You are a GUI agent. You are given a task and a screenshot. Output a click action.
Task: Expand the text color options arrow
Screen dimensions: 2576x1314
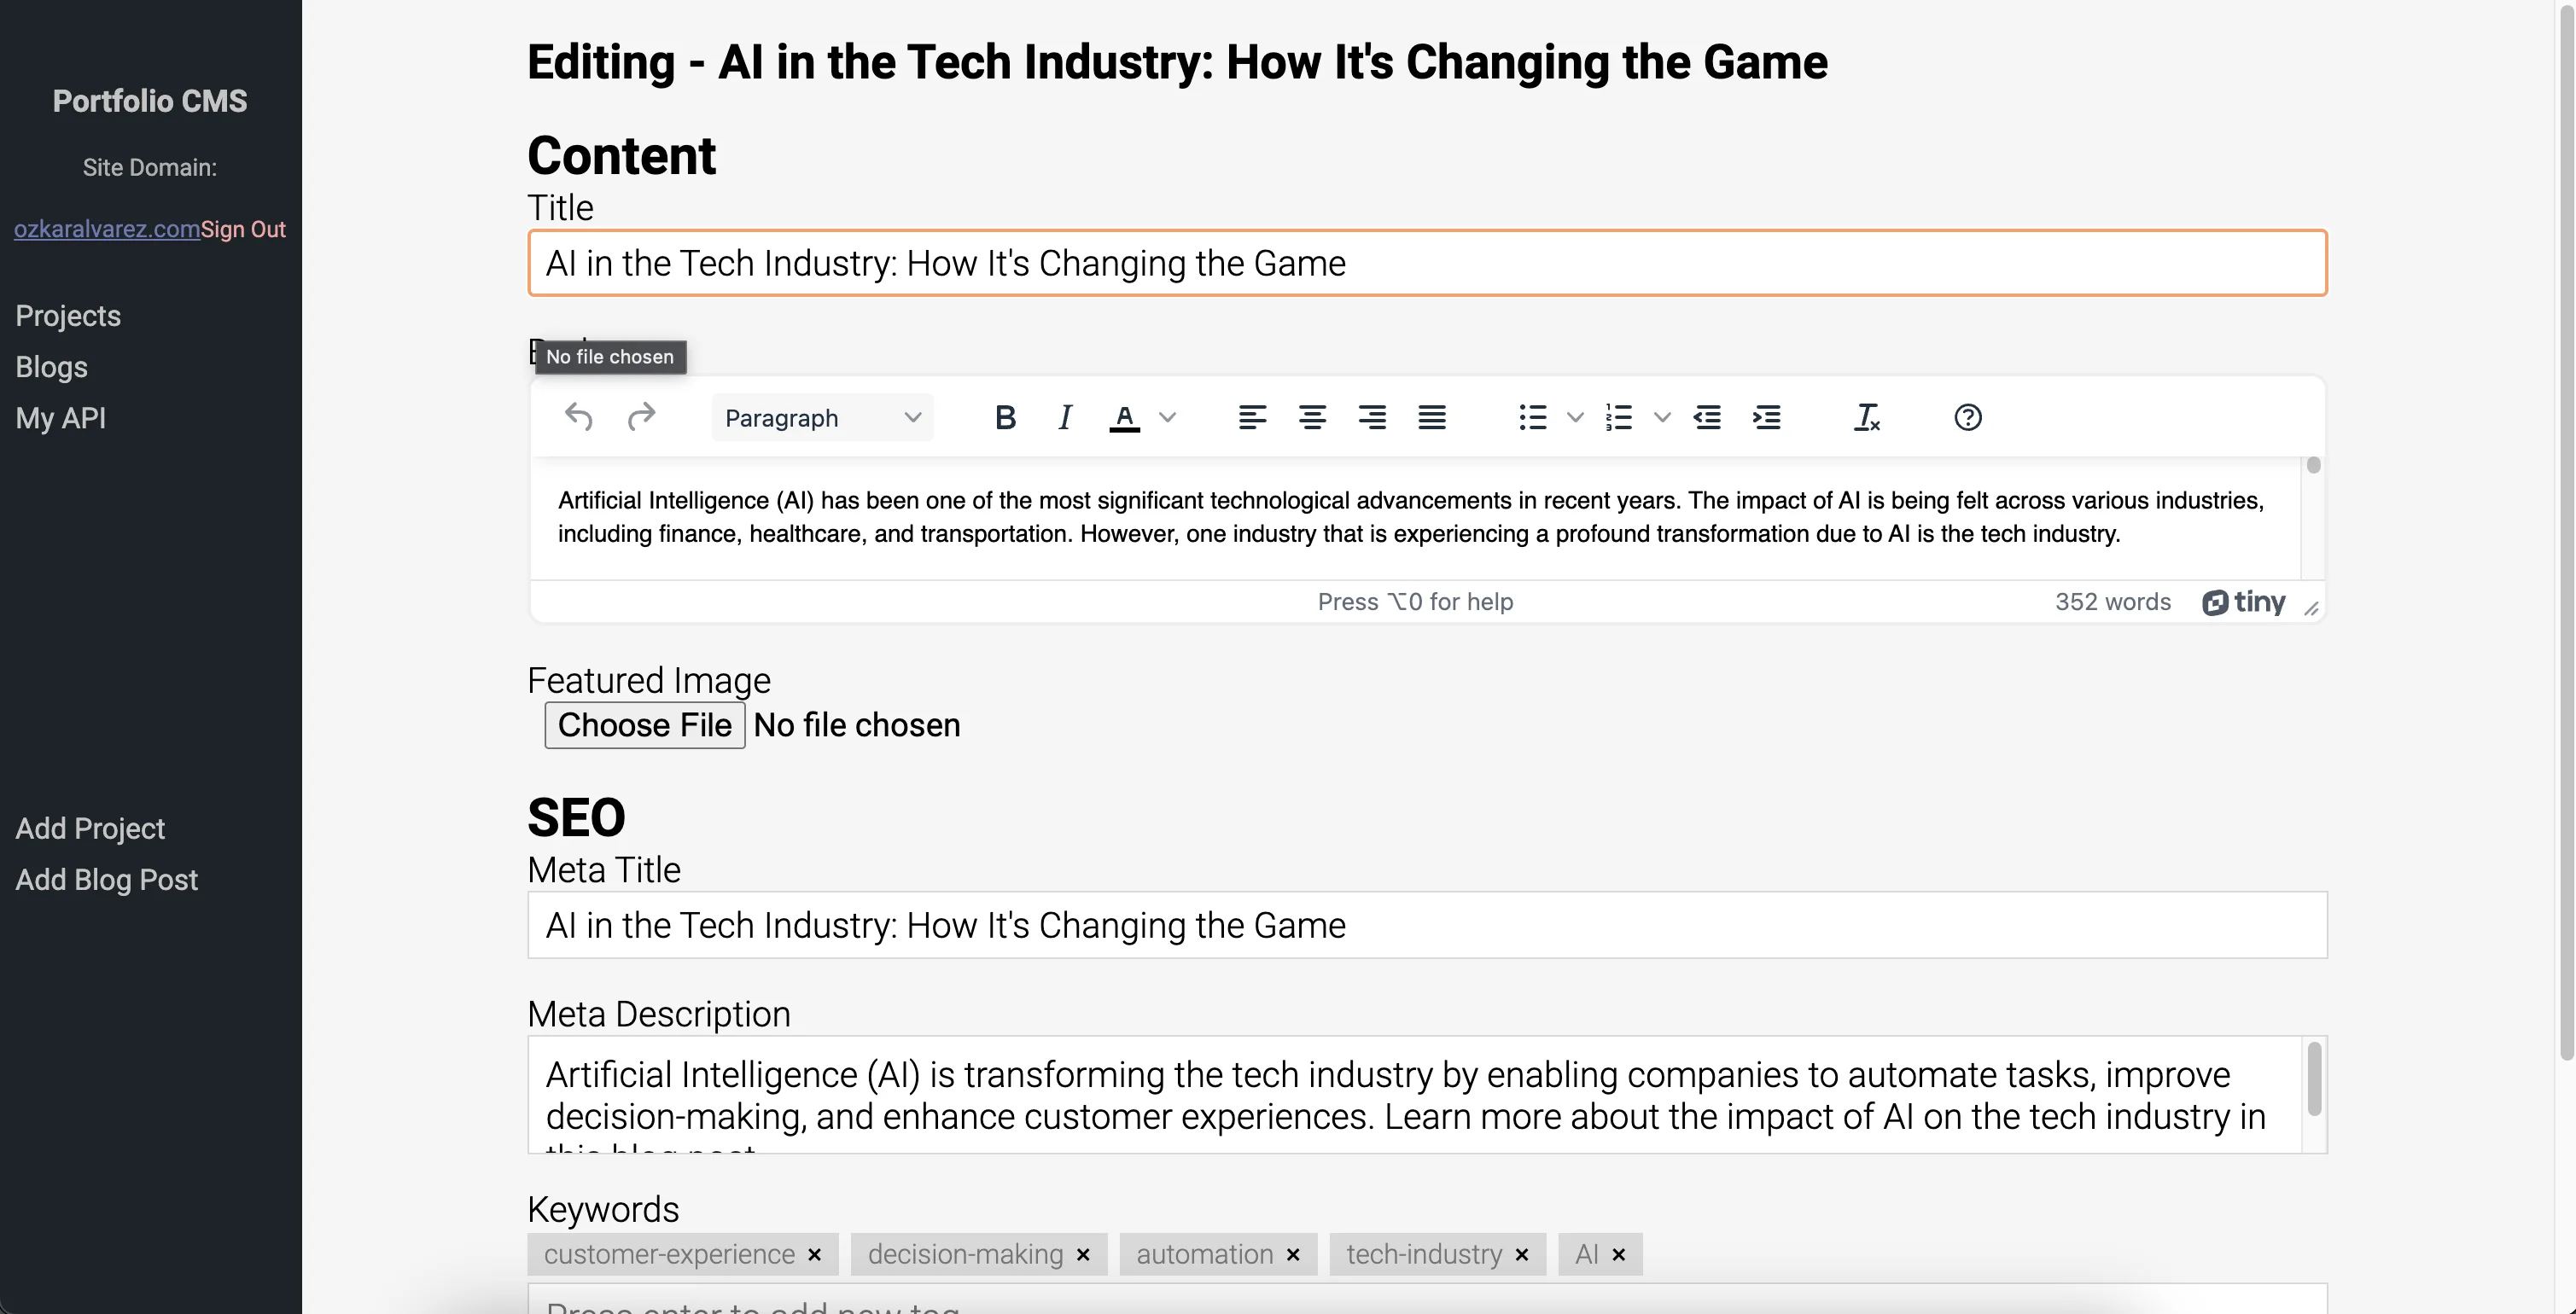click(x=1167, y=417)
